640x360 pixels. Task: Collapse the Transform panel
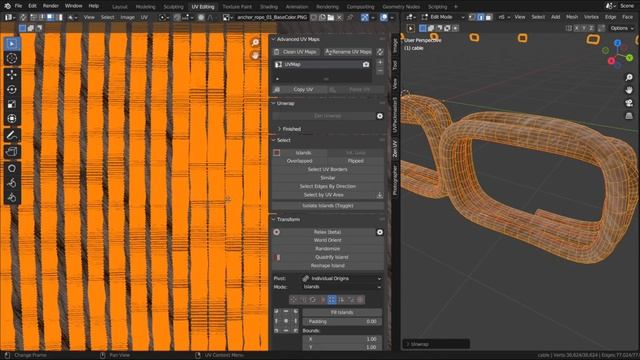tap(274, 220)
